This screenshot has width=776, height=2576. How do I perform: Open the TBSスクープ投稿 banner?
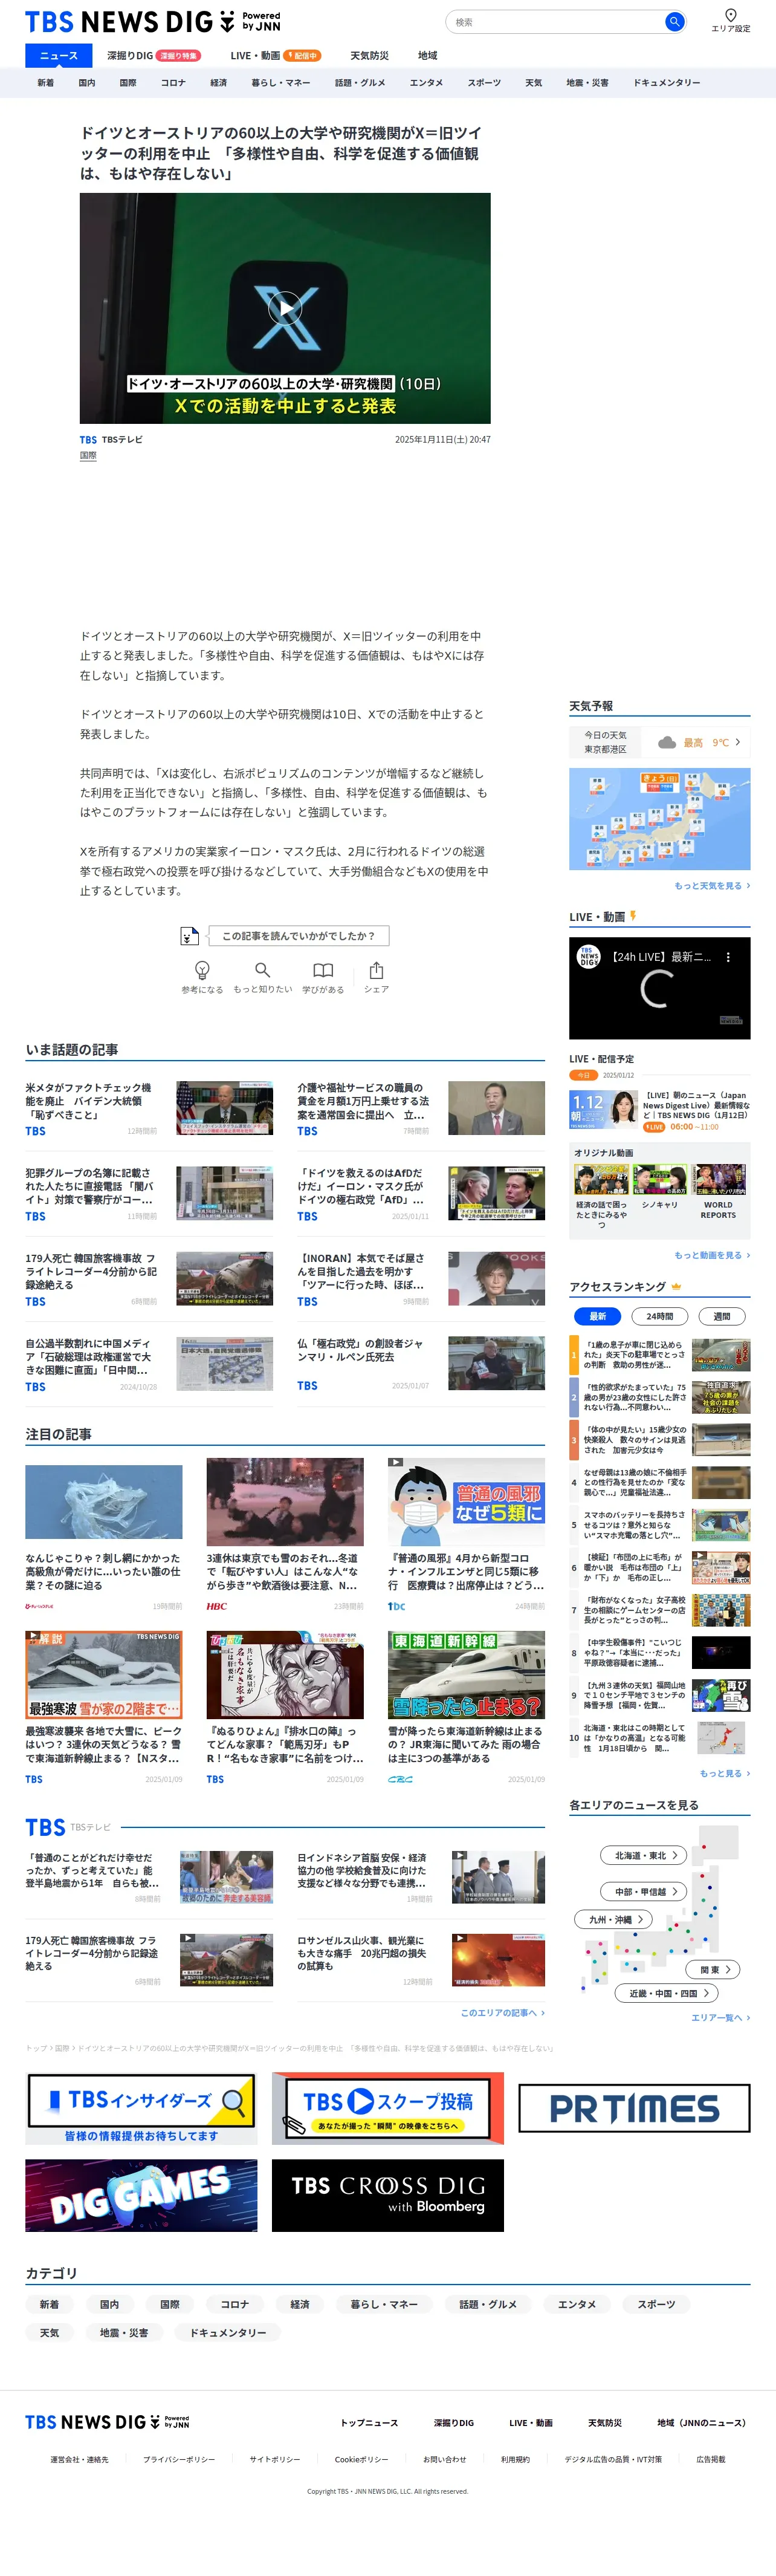[x=388, y=2109]
